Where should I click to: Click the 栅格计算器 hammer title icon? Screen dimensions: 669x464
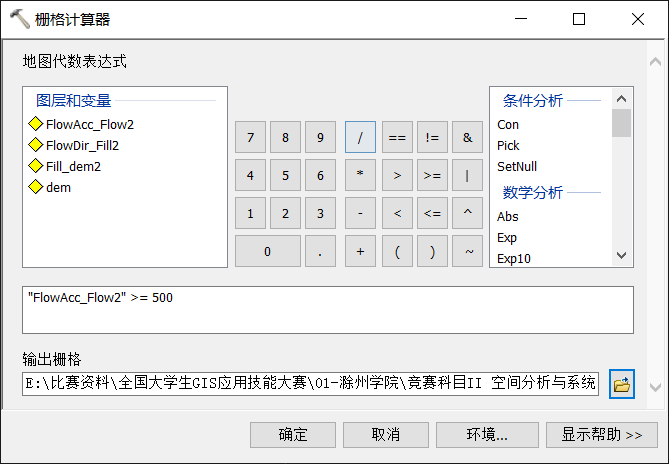click(19, 19)
